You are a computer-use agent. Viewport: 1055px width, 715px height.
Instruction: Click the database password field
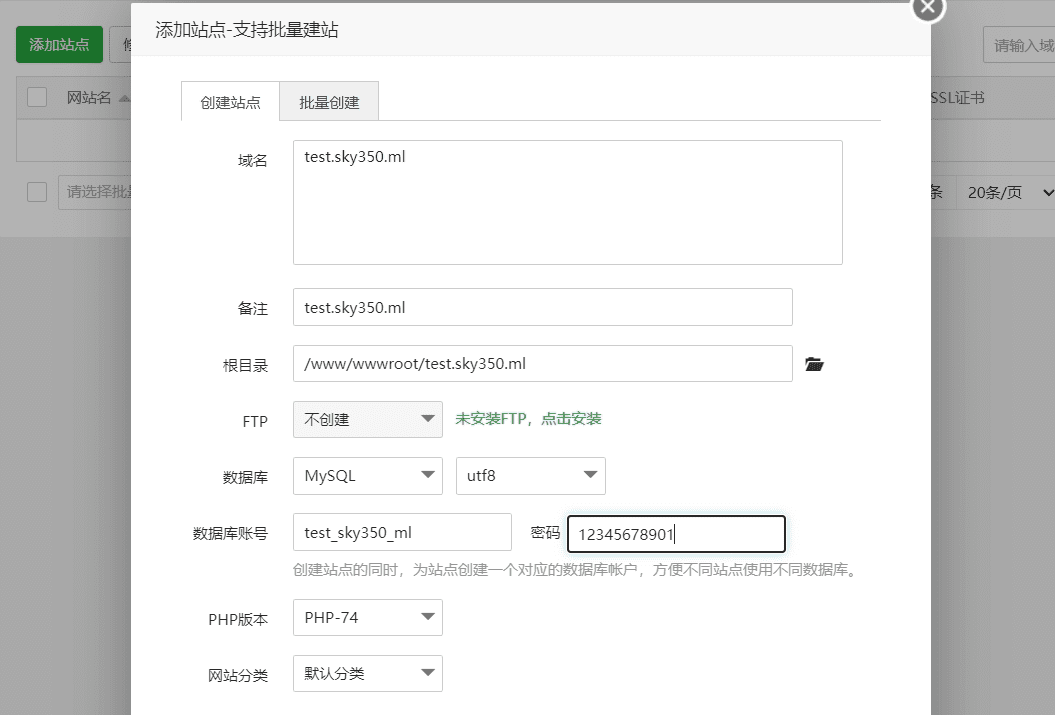tap(676, 534)
